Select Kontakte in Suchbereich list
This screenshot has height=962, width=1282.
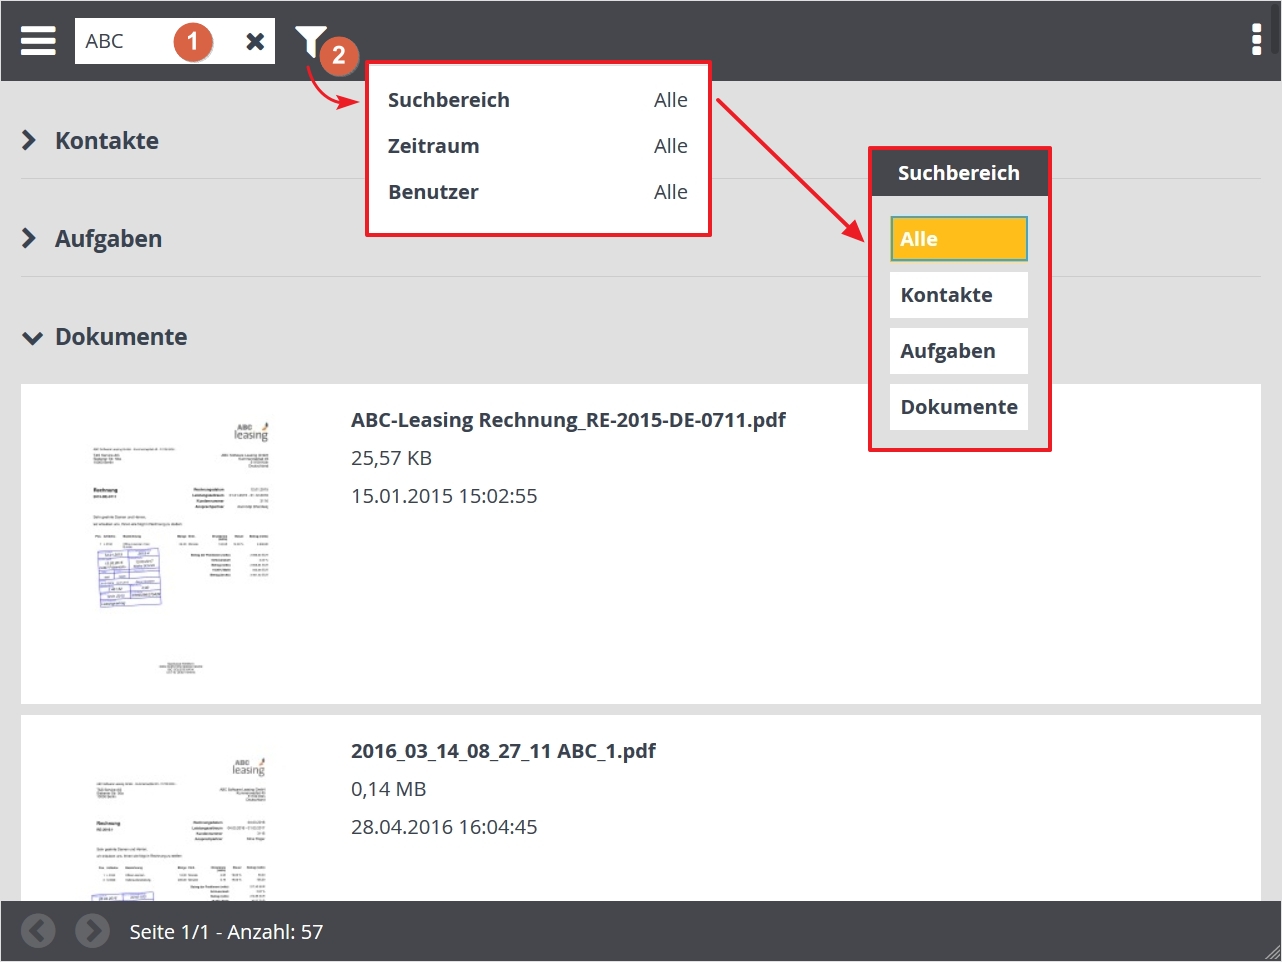coord(959,295)
